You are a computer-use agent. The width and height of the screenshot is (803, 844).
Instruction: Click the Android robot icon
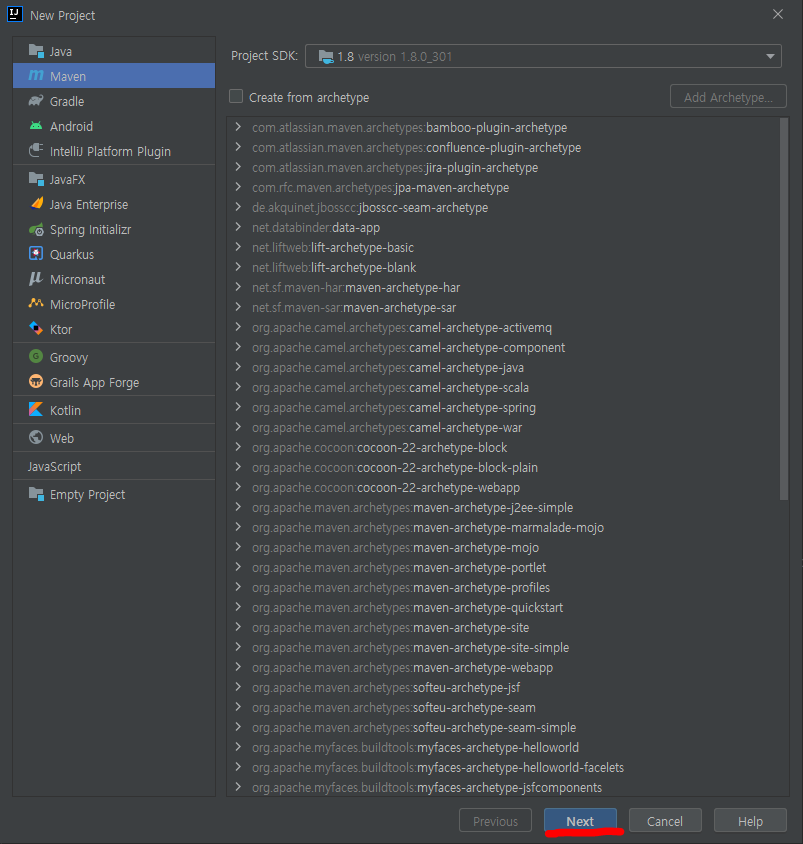pos(36,126)
